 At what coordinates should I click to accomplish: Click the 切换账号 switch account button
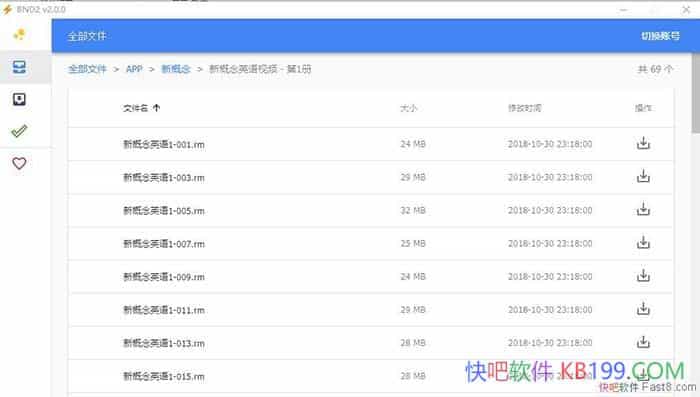click(660, 36)
